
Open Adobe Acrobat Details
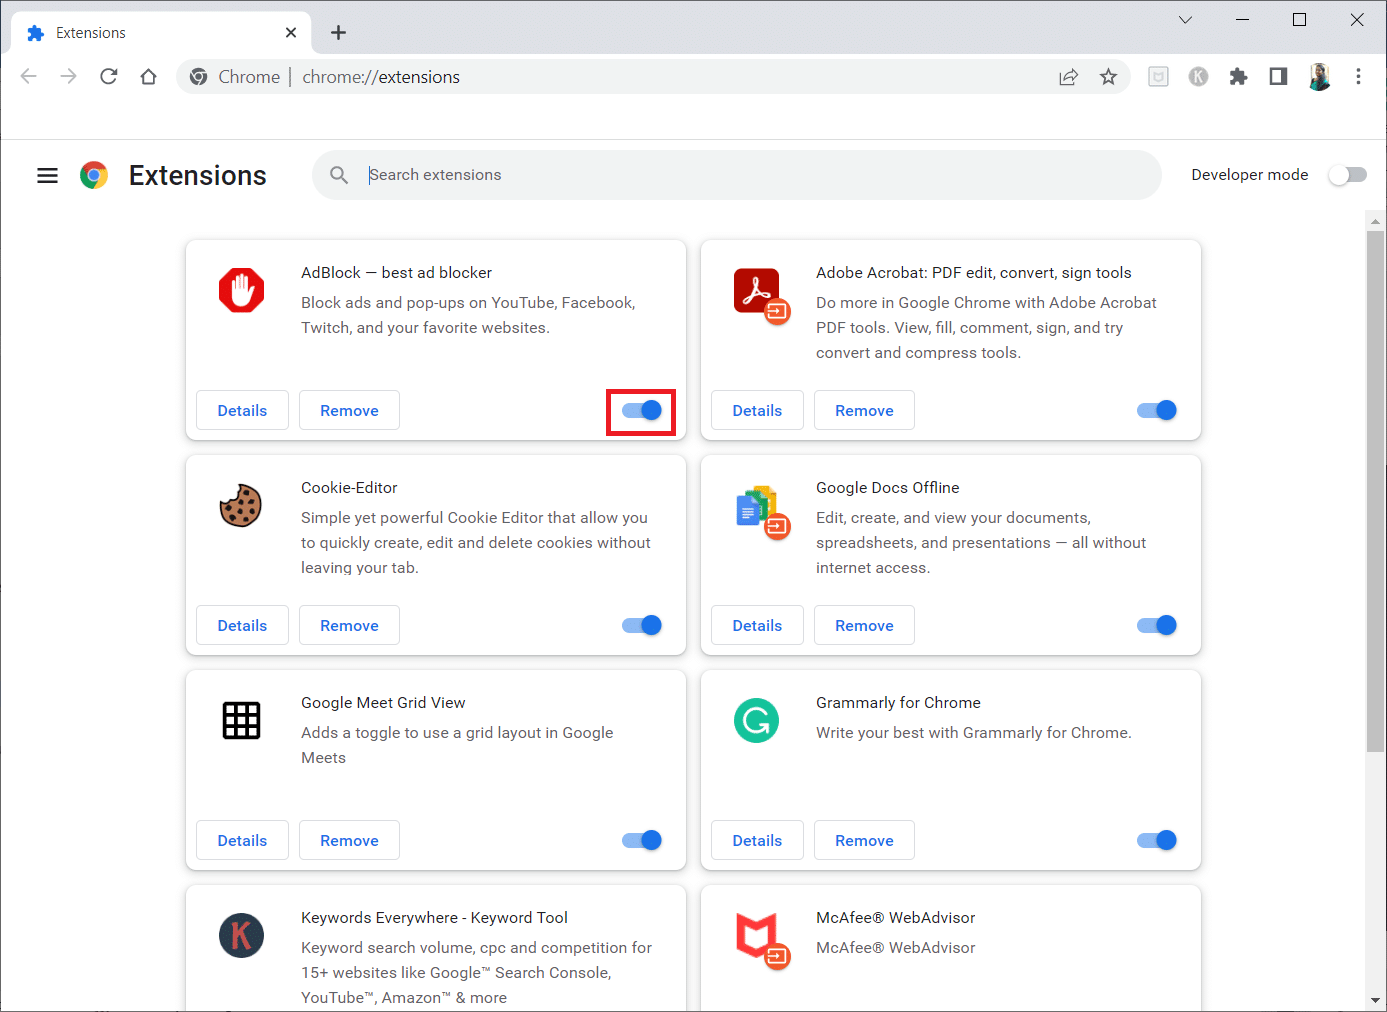coord(757,410)
